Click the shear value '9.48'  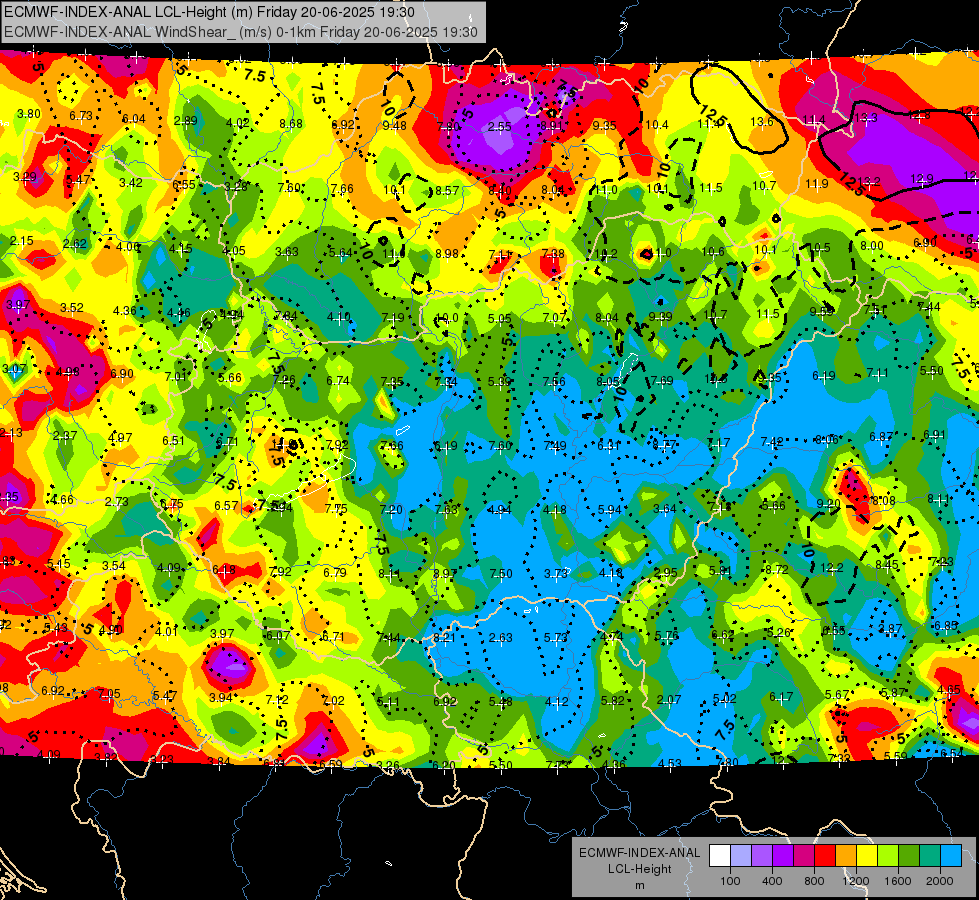point(395,126)
